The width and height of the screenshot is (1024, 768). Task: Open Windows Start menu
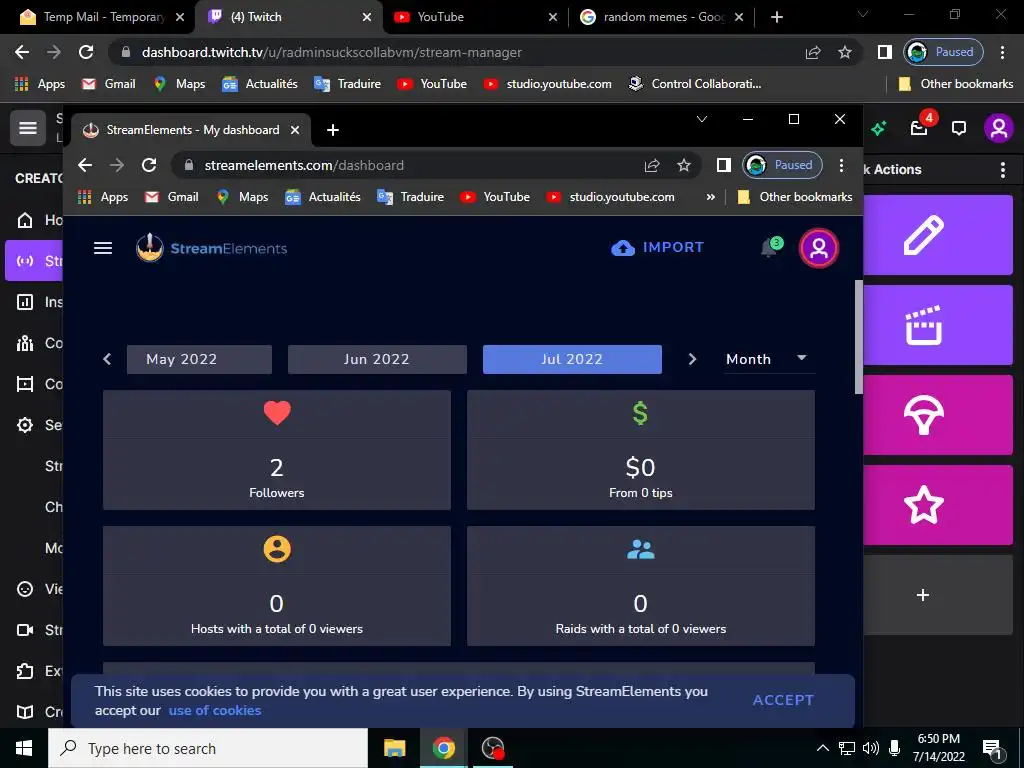click(24, 748)
